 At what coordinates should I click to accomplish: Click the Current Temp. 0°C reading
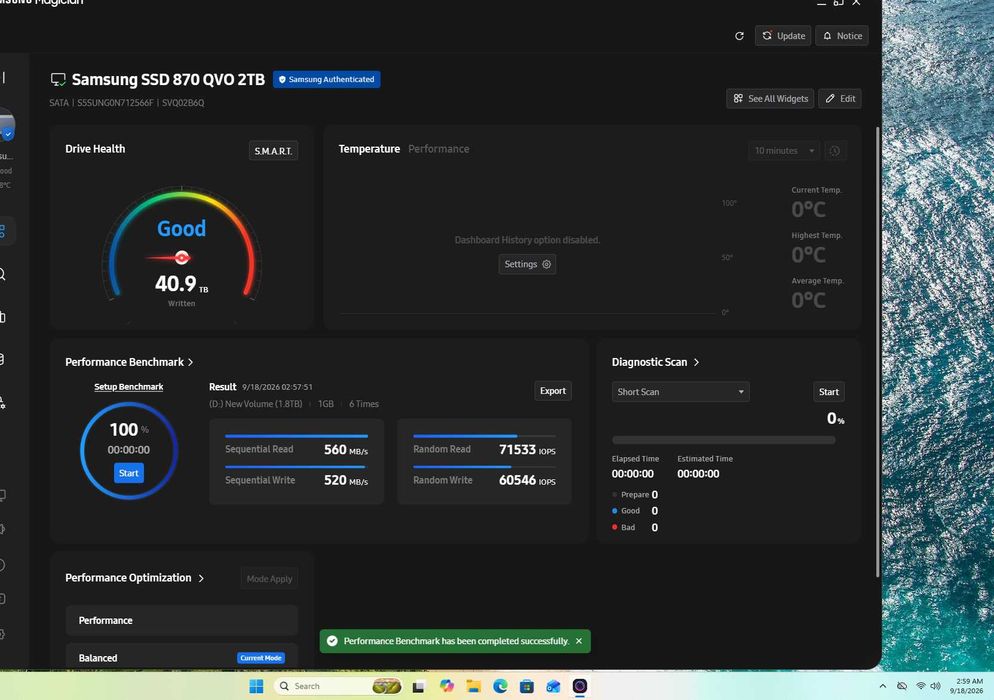tap(808, 209)
